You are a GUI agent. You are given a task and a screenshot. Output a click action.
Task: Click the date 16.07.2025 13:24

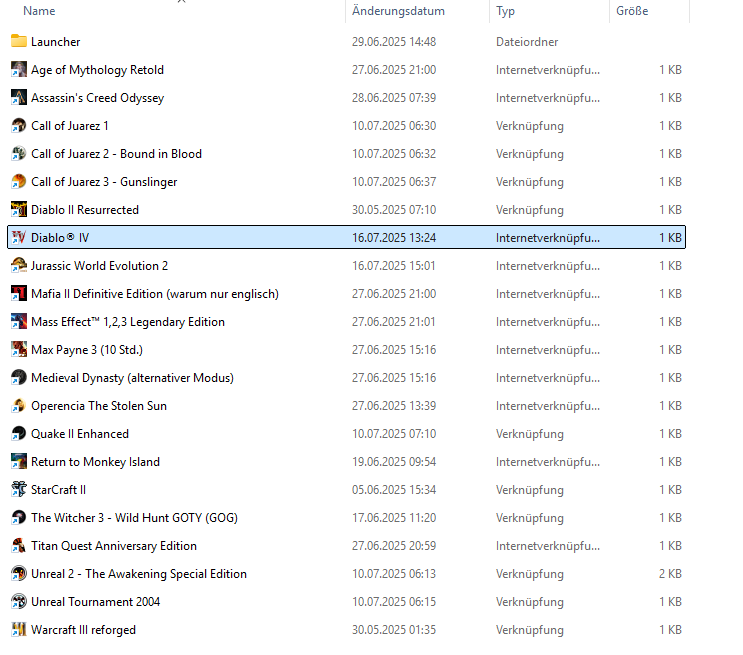point(394,237)
